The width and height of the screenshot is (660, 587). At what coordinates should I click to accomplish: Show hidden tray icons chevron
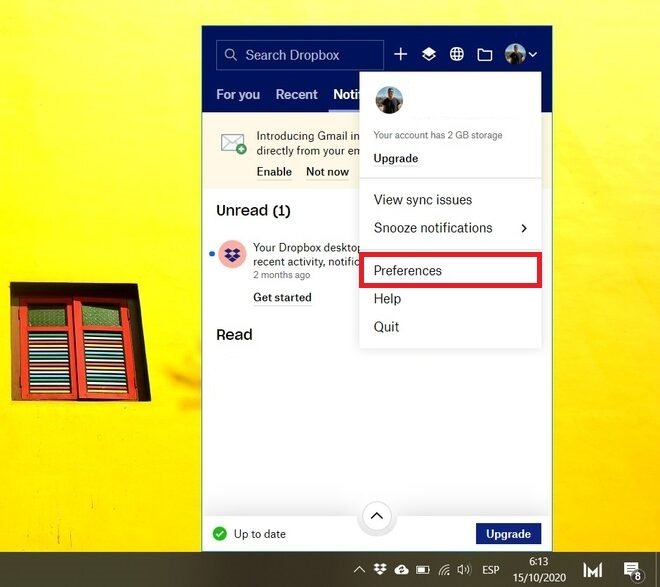point(359,570)
